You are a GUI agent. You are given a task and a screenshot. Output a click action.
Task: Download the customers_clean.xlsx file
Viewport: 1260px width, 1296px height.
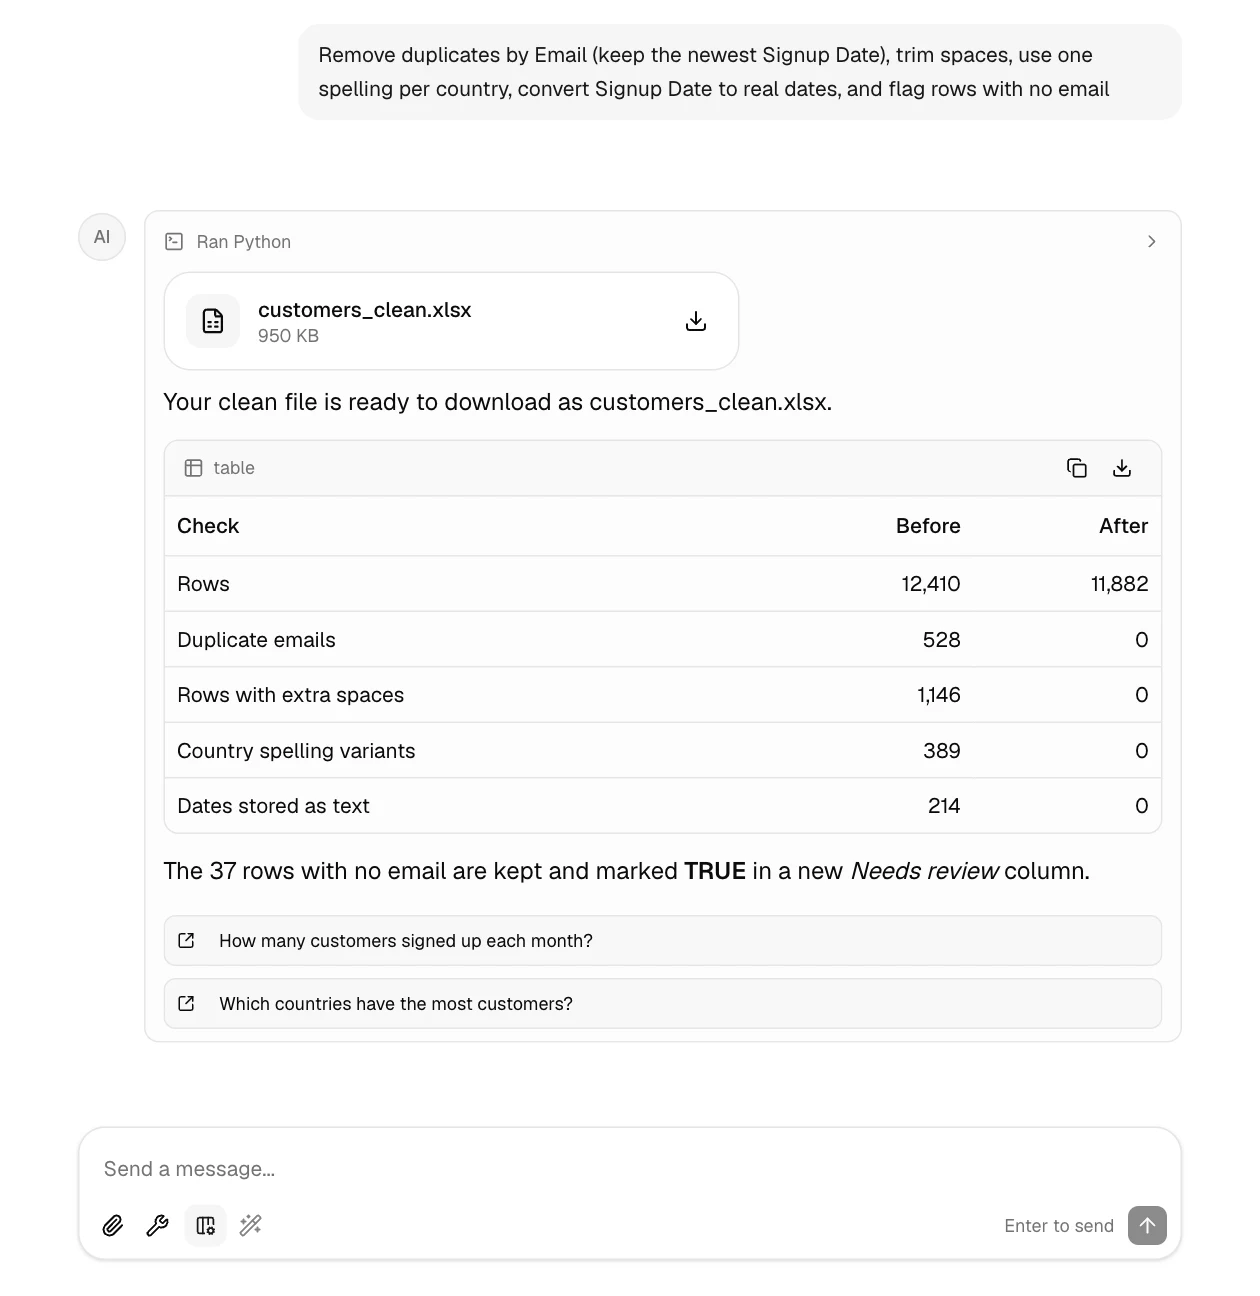[696, 321]
